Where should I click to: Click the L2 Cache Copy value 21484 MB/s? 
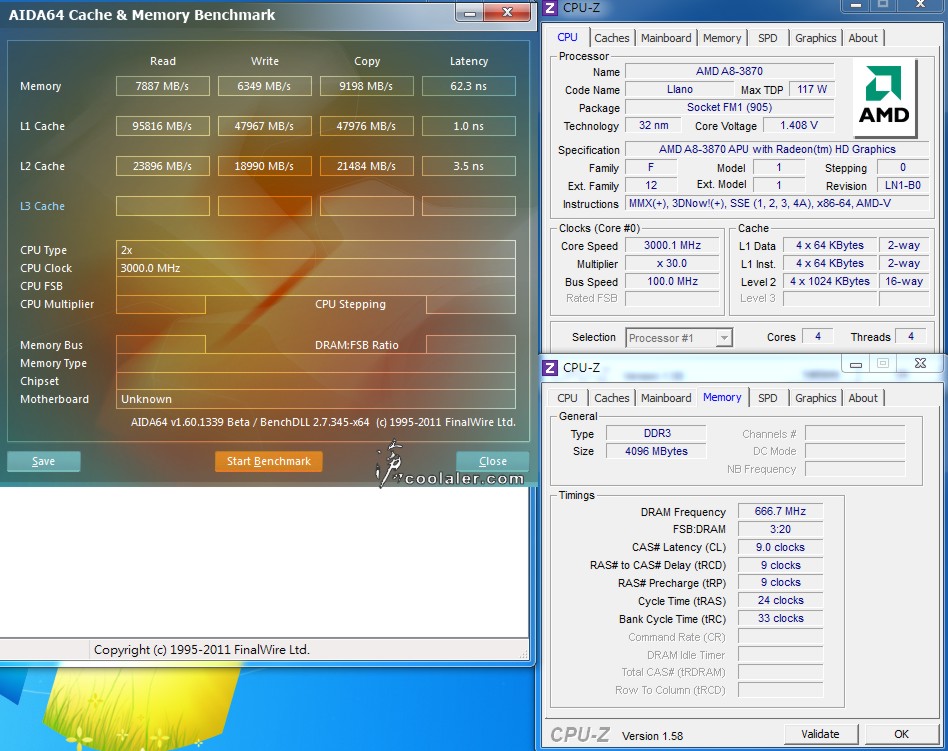coord(366,166)
